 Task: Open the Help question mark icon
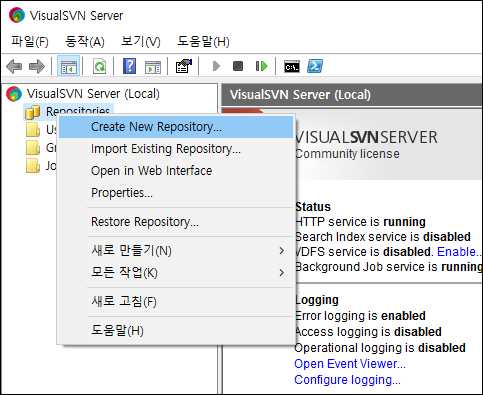click(x=129, y=66)
